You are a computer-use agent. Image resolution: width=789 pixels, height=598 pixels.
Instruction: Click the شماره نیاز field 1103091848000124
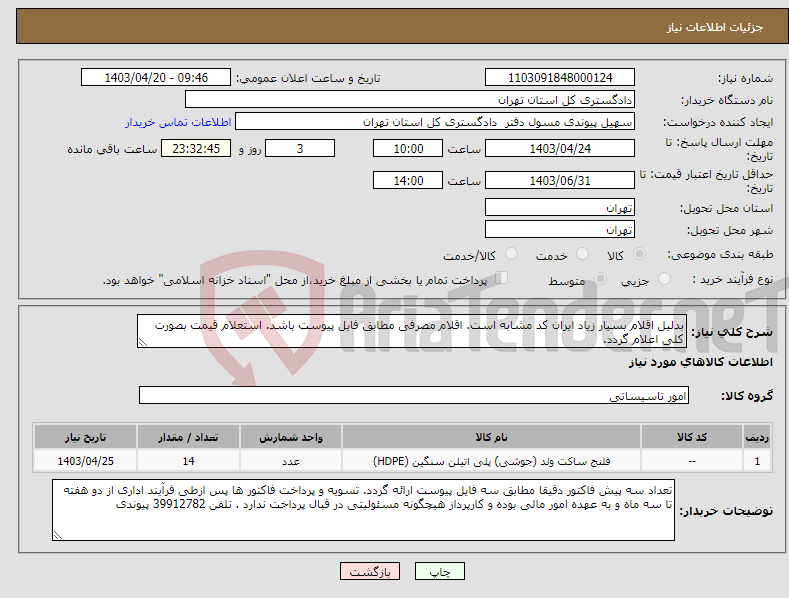pyautogui.click(x=560, y=78)
